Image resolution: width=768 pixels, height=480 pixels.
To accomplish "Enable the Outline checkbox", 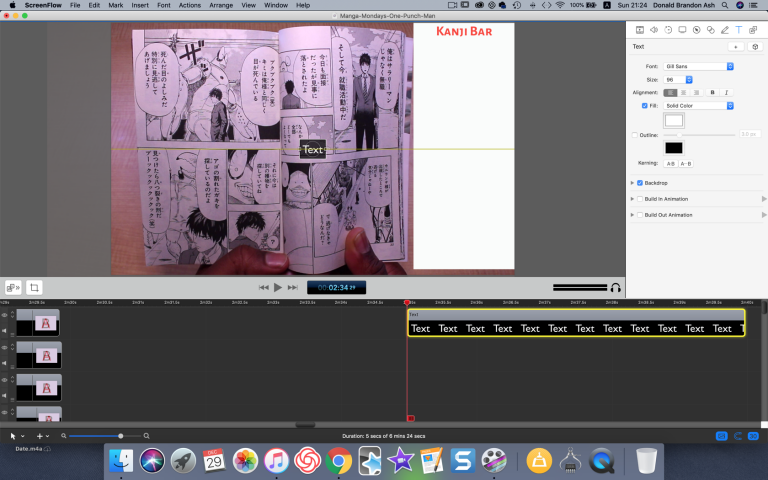I will pyautogui.click(x=635, y=135).
